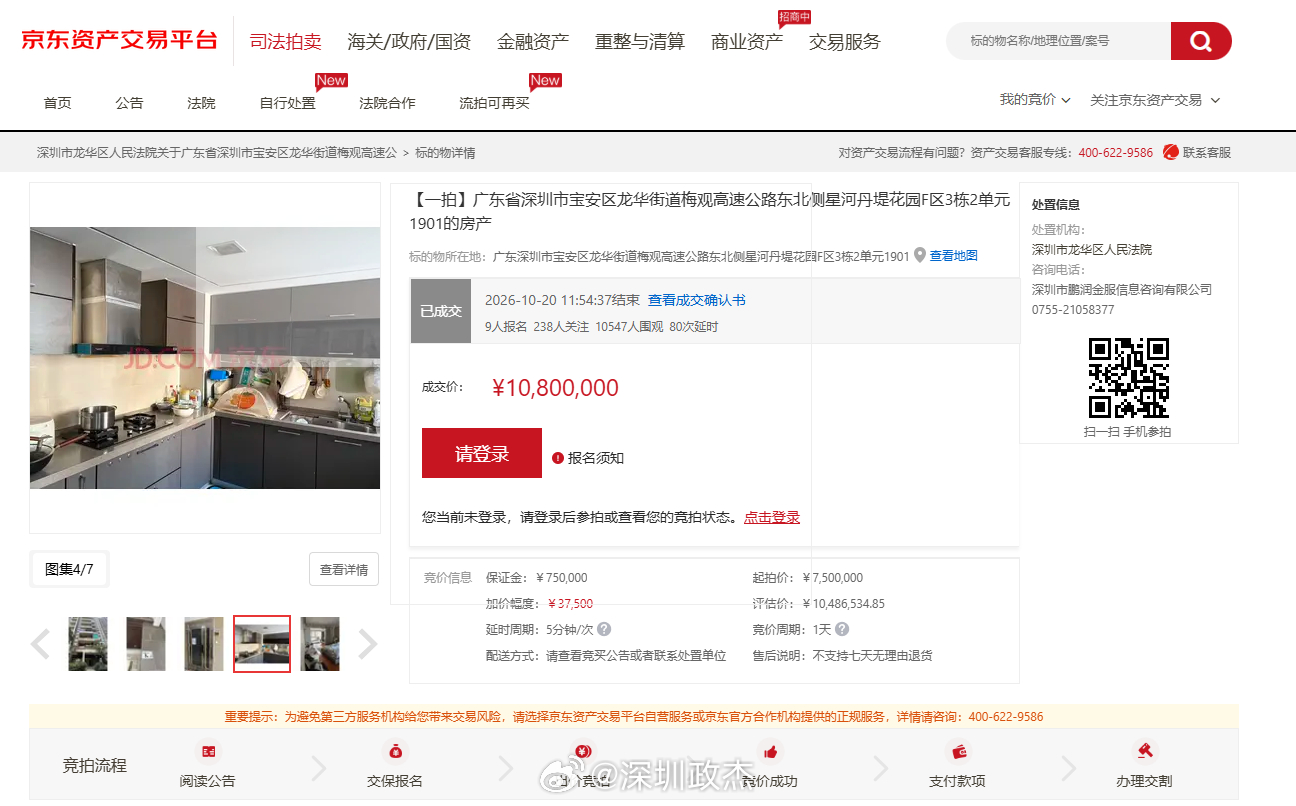The height and width of the screenshot is (806, 1296).
Task: Open the 公告 menu item
Action: pyautogui.click(x=129, y=103)
